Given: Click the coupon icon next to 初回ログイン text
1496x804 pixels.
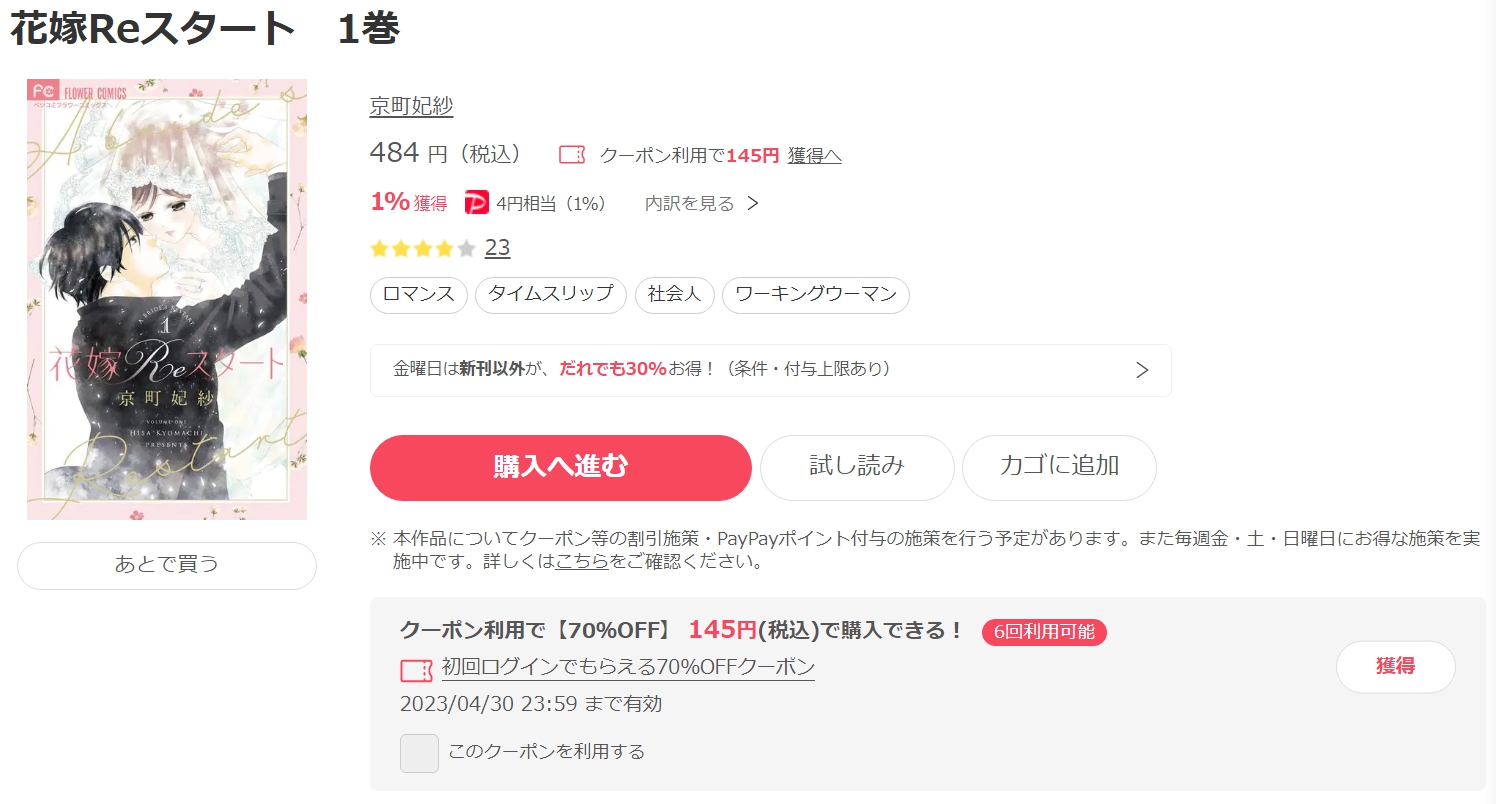Looking at the screenshot, I should (x=416, y=669).
